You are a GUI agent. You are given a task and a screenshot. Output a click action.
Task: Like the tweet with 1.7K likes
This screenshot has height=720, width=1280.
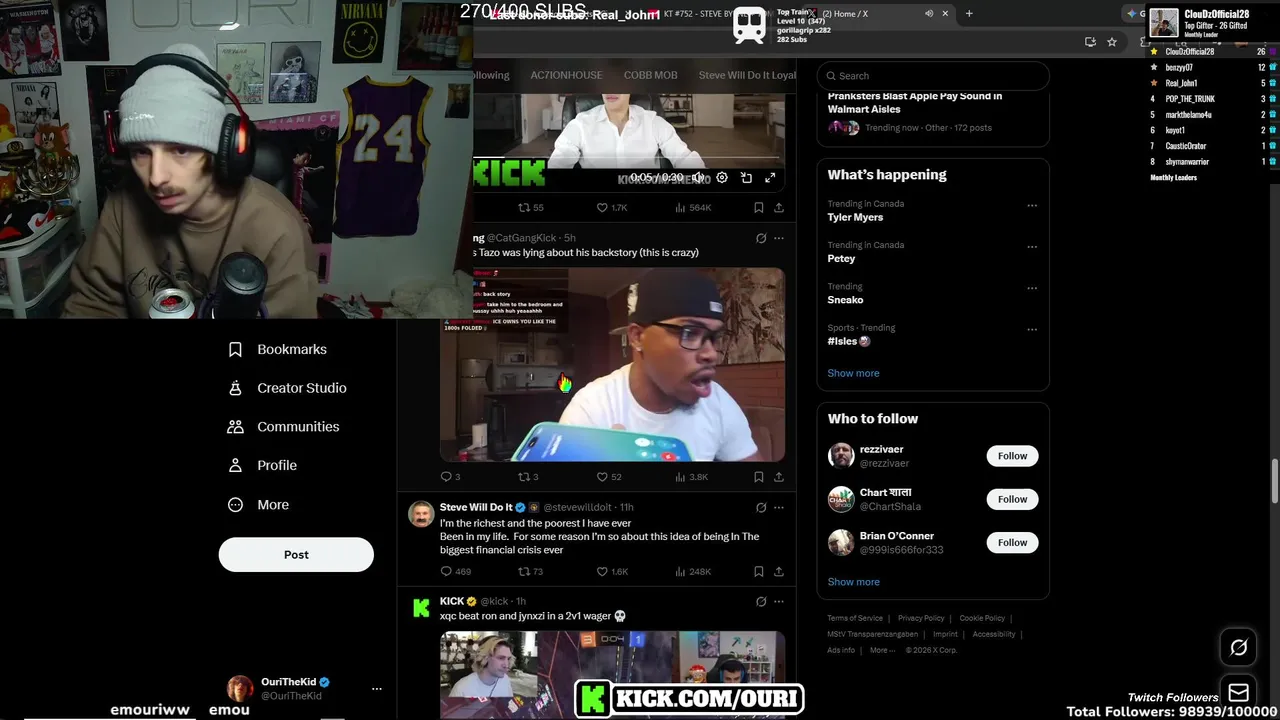(611, 208)
